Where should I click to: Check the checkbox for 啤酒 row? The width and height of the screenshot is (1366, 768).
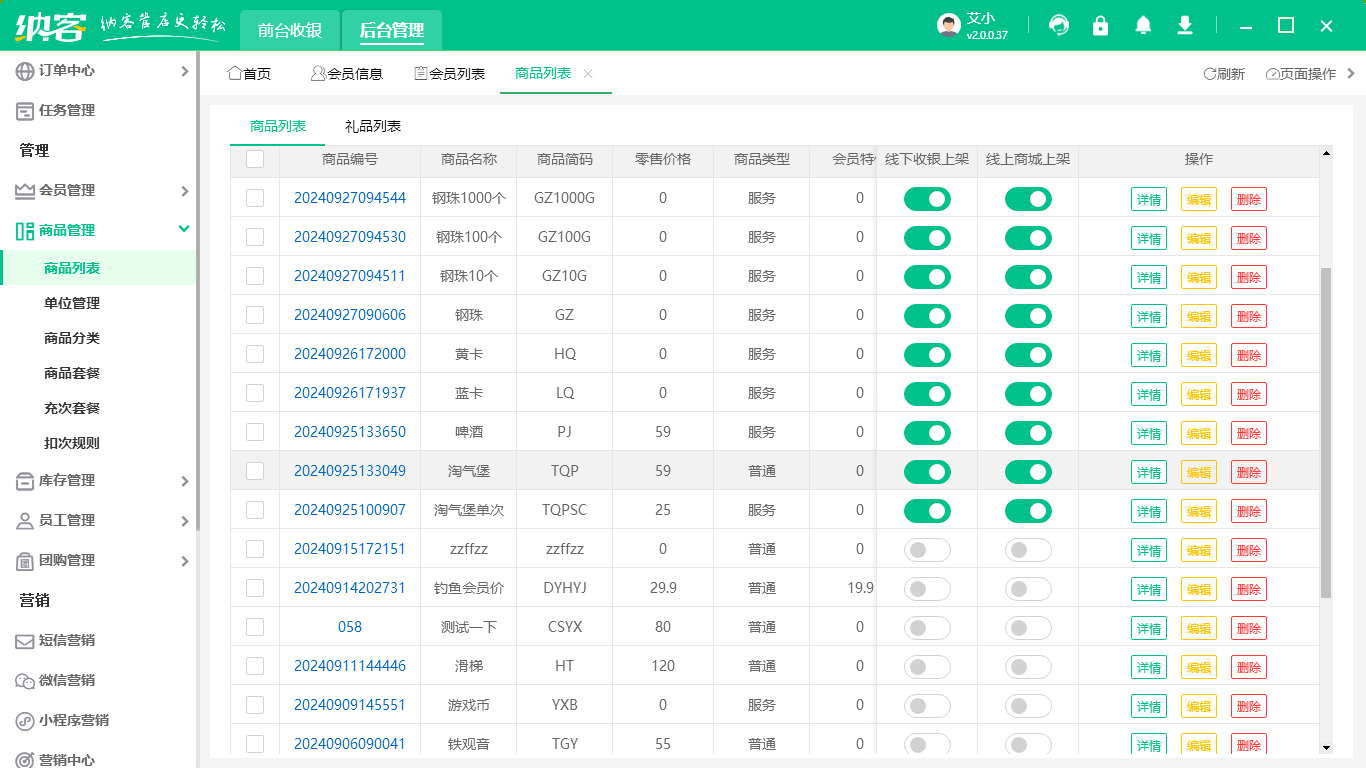pos(256,432)
